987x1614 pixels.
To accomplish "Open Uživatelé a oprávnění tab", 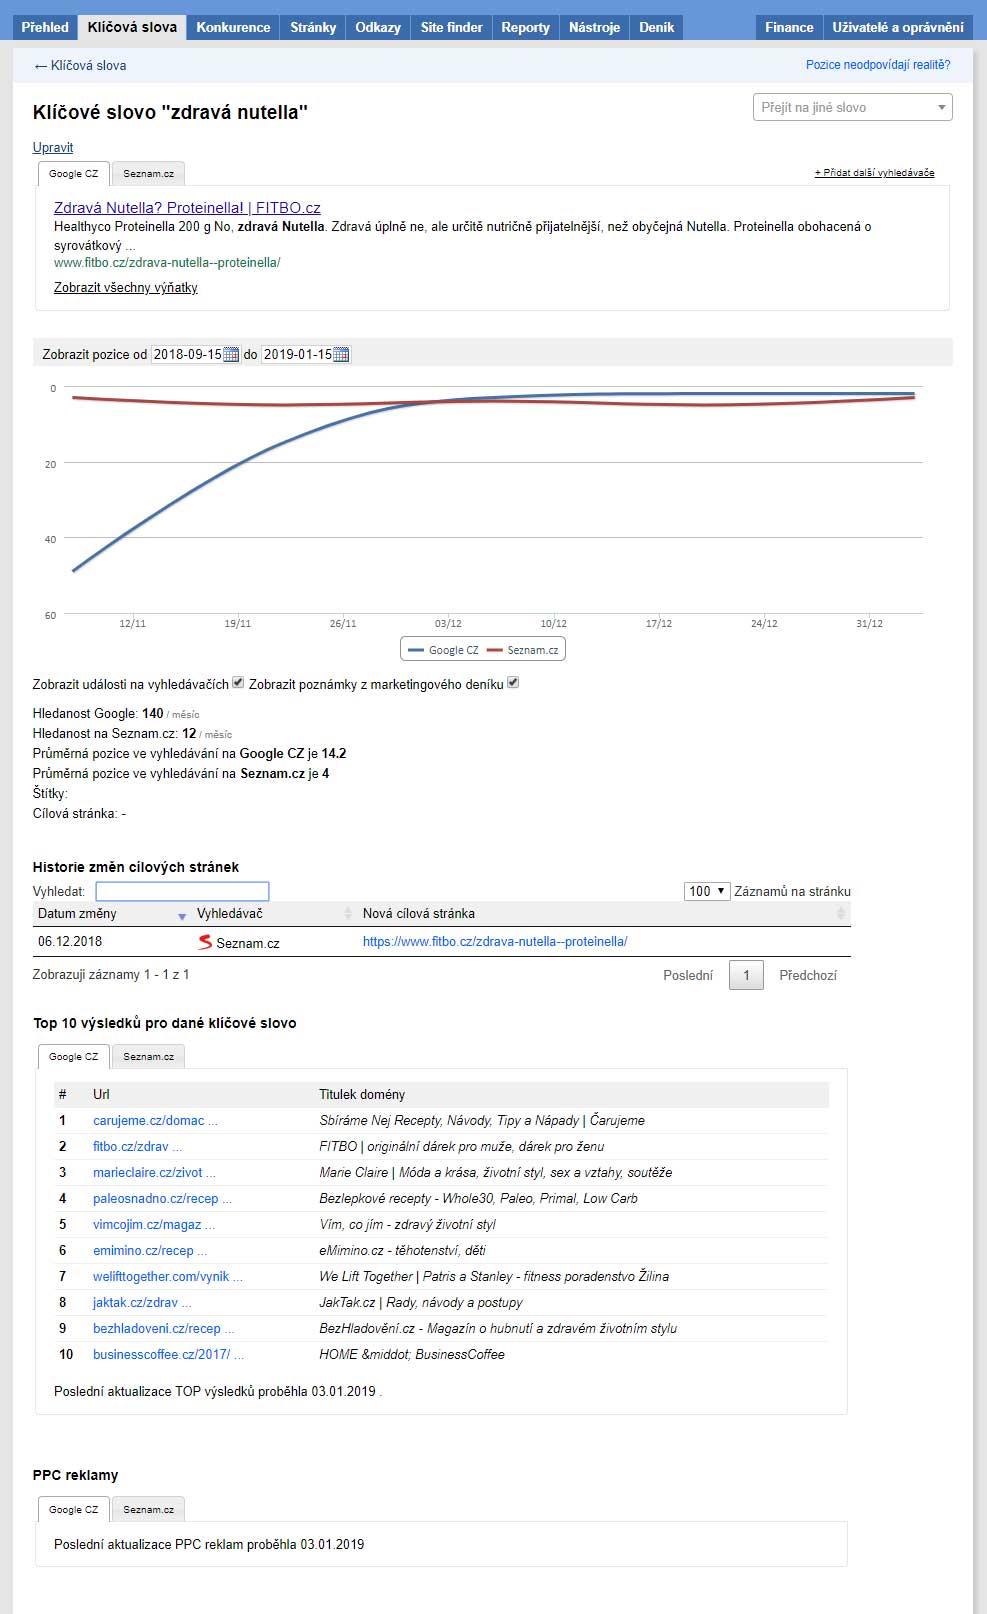I will 898,27.
